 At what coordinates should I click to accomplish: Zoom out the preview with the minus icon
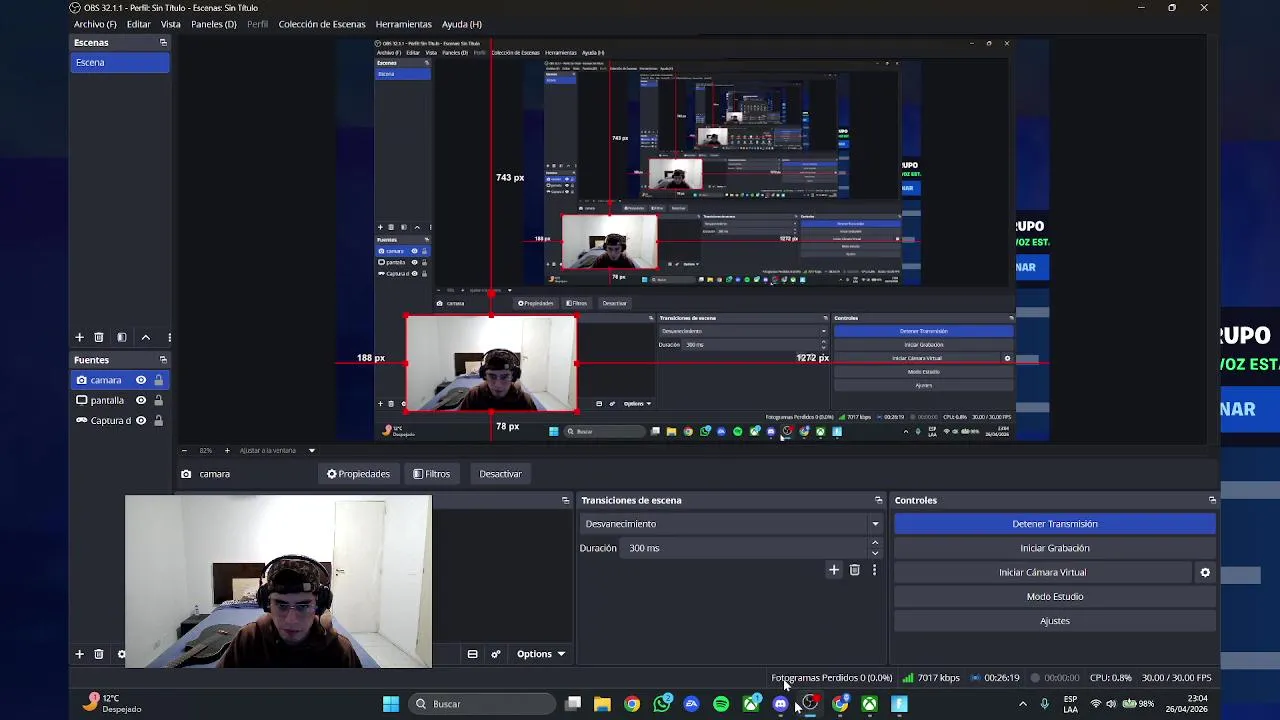pos(184,450)
